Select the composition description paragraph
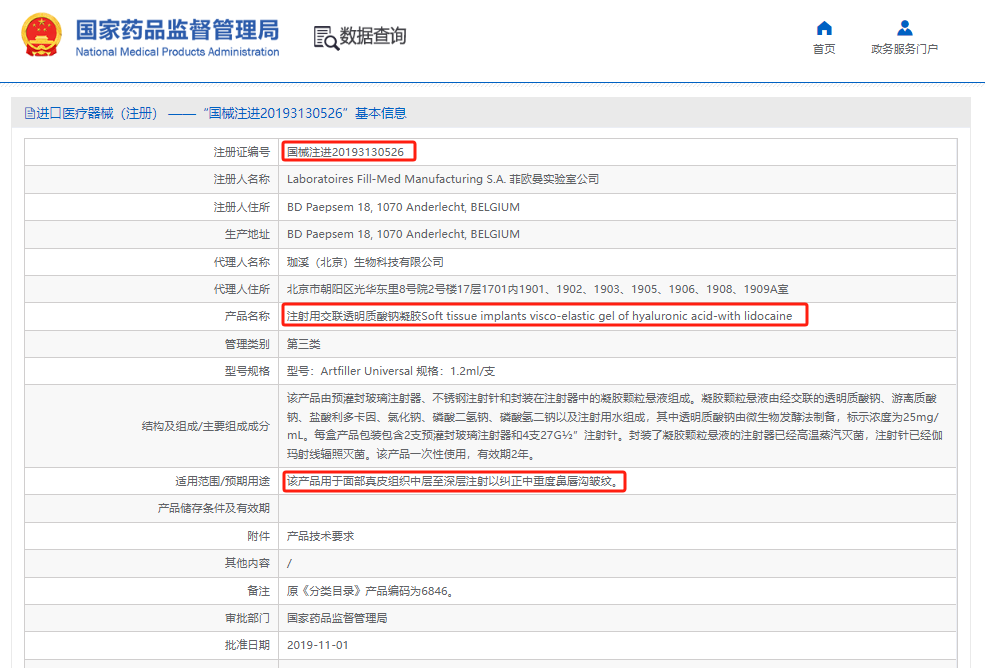Image resolution: width=985 pixels, height=668 pixels. point(615,426)
